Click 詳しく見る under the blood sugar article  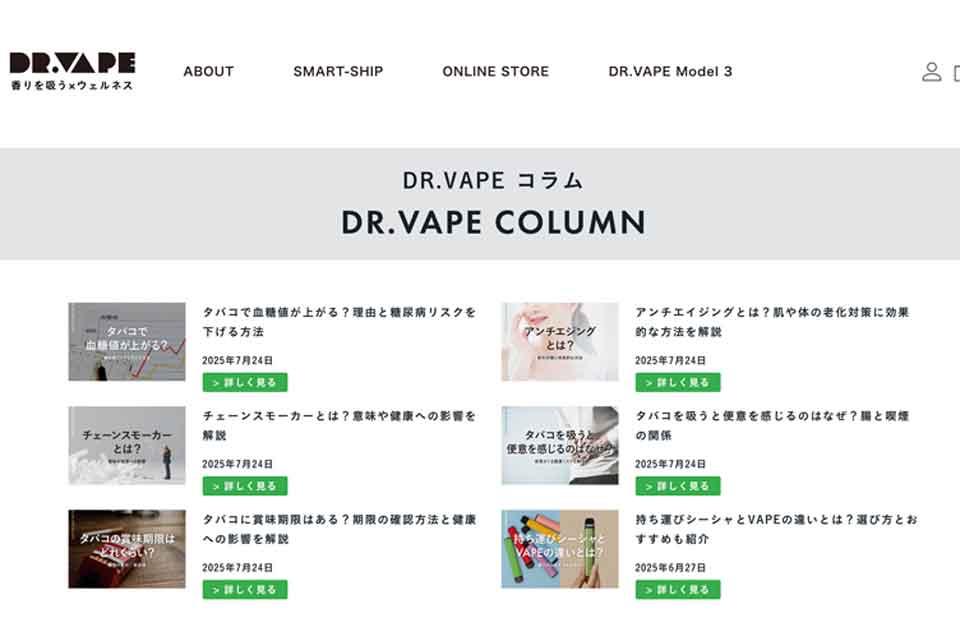pyautogui.click(x=245, y=382)
